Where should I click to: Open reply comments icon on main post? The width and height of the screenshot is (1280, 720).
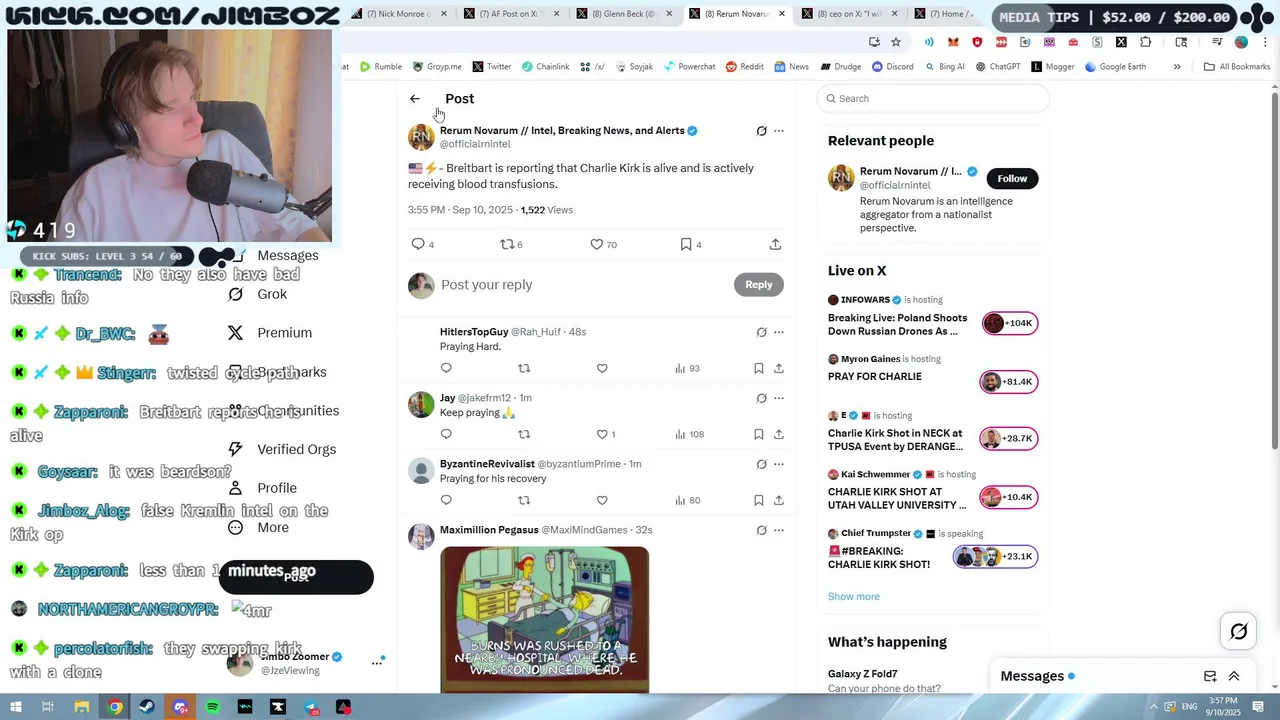(418, 244)
